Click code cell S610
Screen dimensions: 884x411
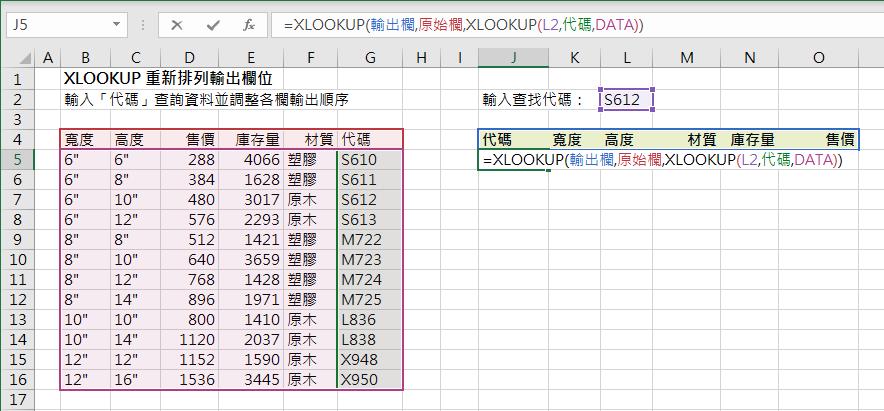[x=370, y=160]
